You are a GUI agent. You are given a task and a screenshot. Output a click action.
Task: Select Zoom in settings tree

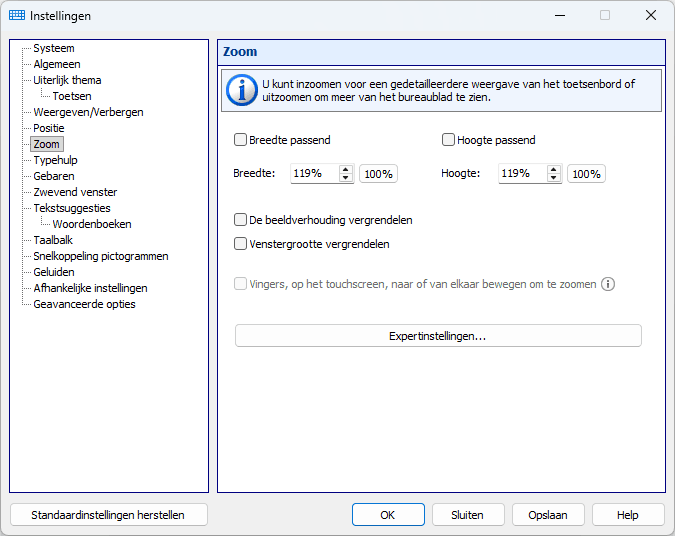[46, 144]
